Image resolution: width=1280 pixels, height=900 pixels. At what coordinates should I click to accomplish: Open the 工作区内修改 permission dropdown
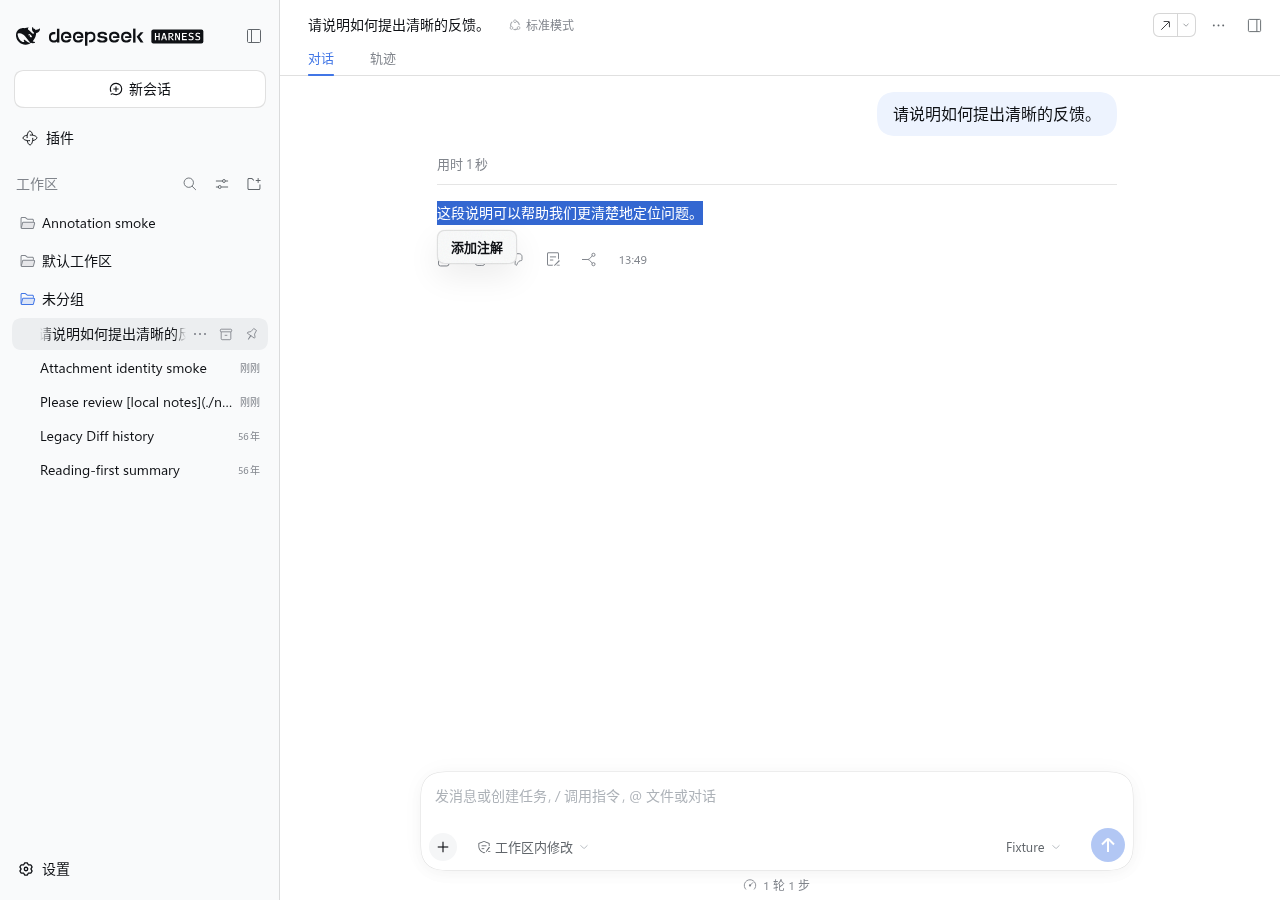(x=533, y=847)
